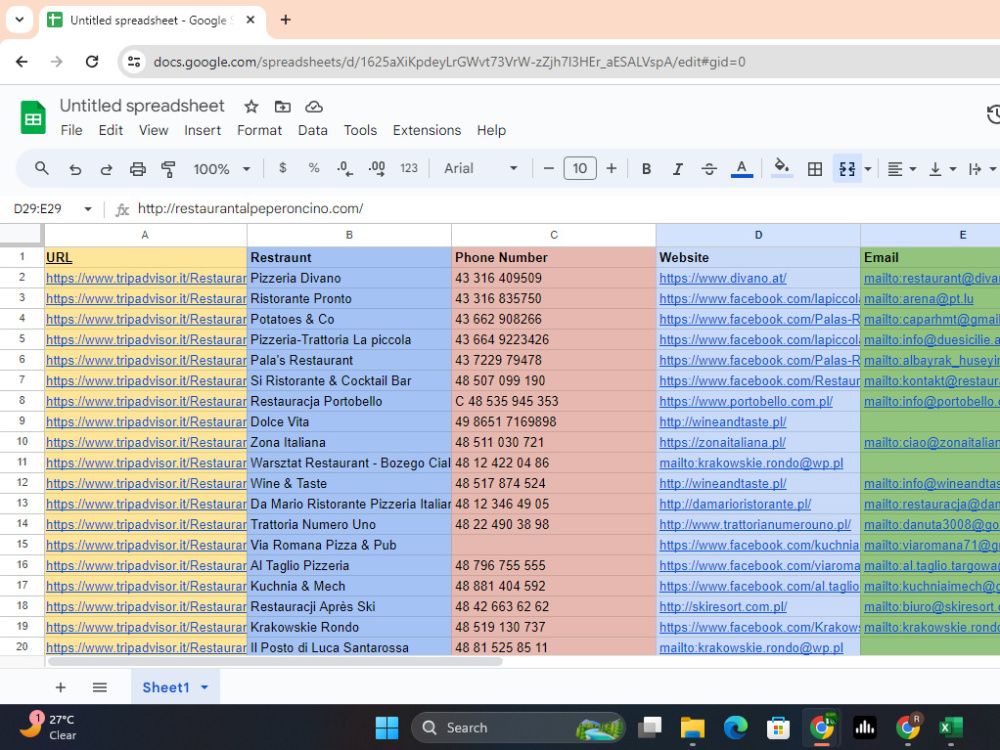Open the zoom 100% dropdown
1000x750 pixels.
(221, 169)
